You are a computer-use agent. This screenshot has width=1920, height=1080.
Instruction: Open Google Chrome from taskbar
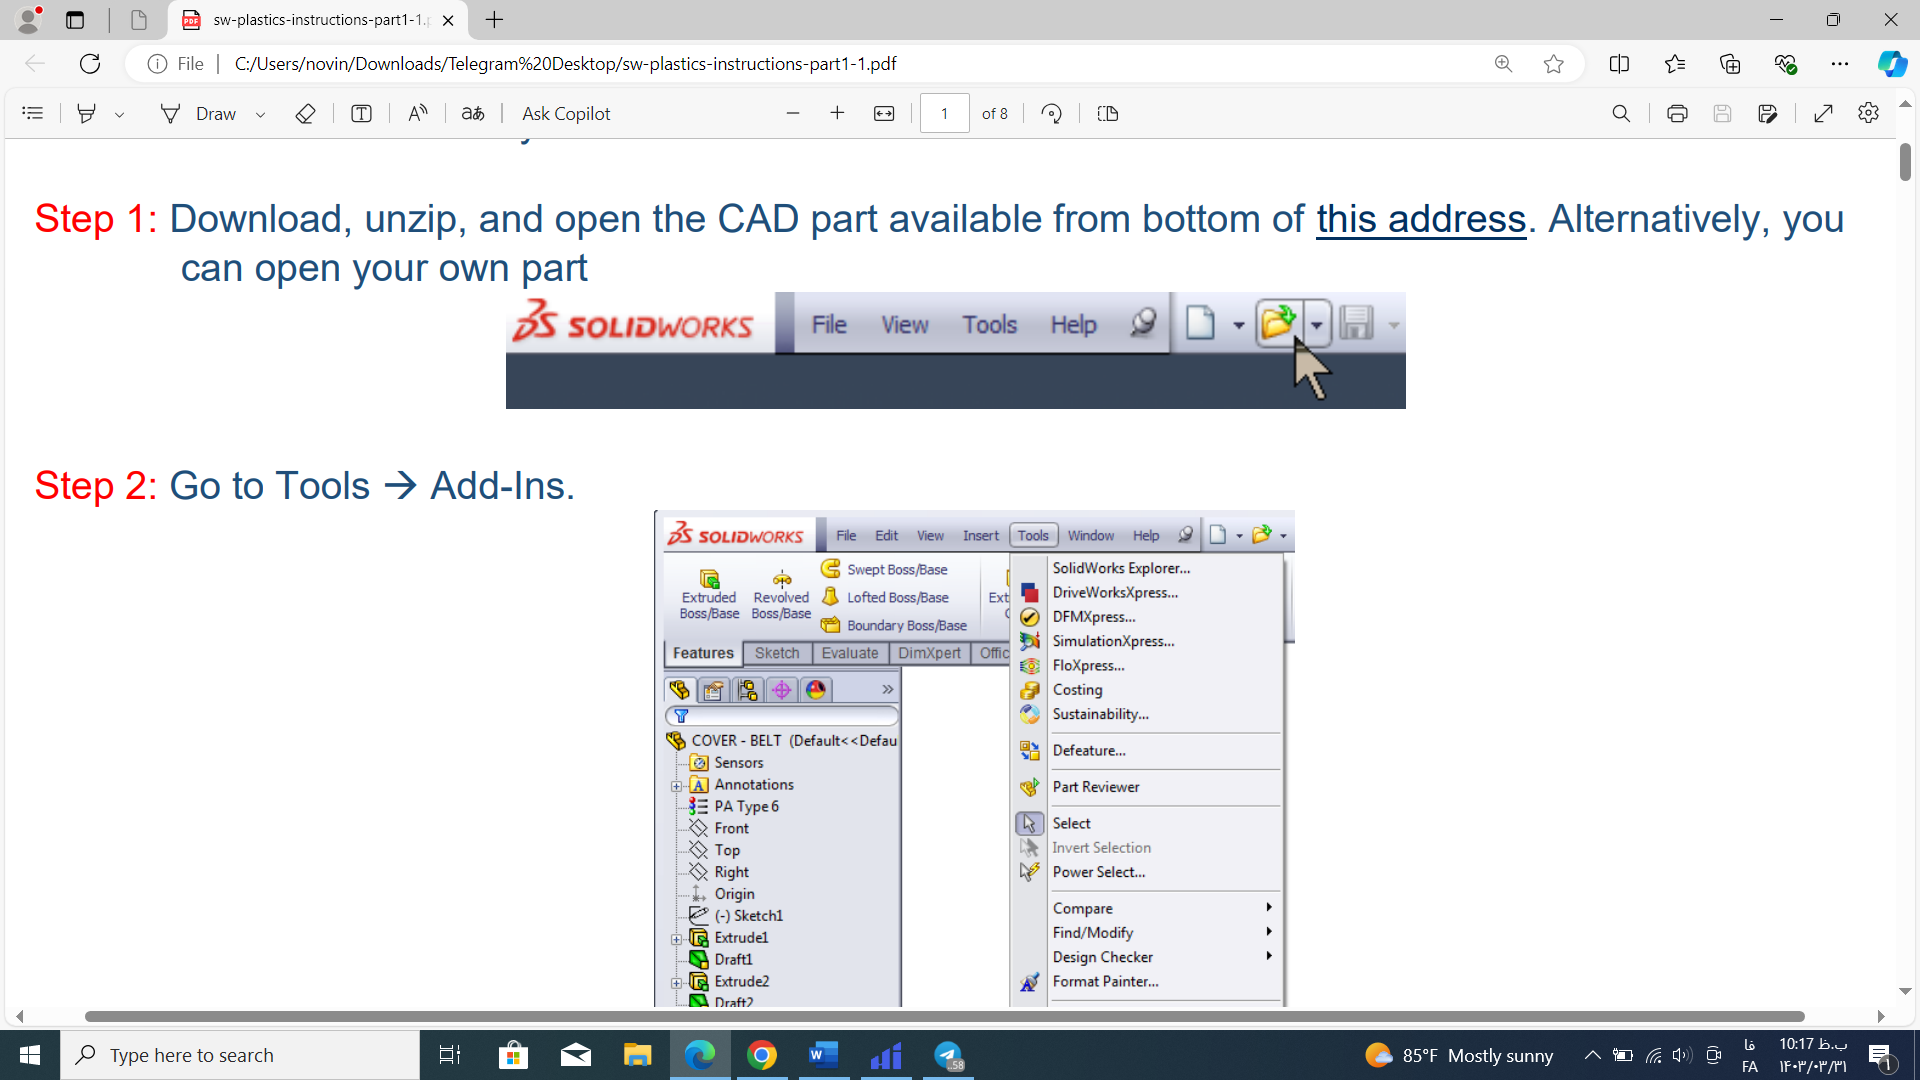762,1055
